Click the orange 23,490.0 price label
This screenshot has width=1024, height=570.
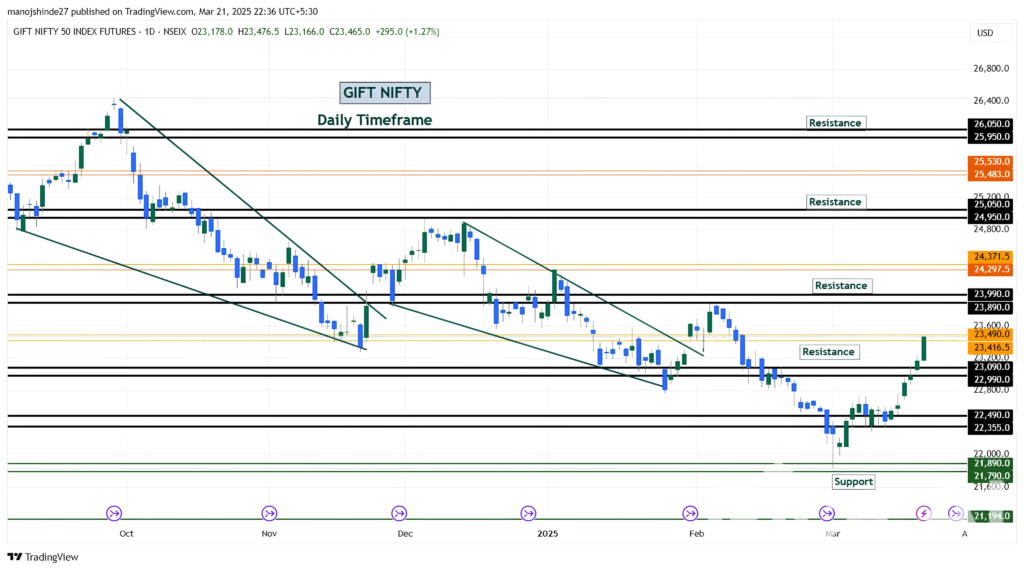pos(991,334)
